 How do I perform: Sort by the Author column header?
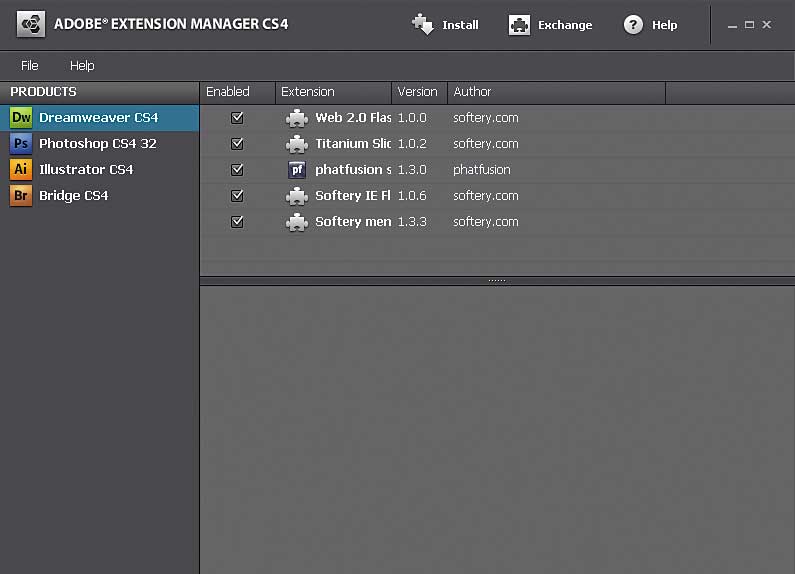pyautogui.click(x=557, y=92)
